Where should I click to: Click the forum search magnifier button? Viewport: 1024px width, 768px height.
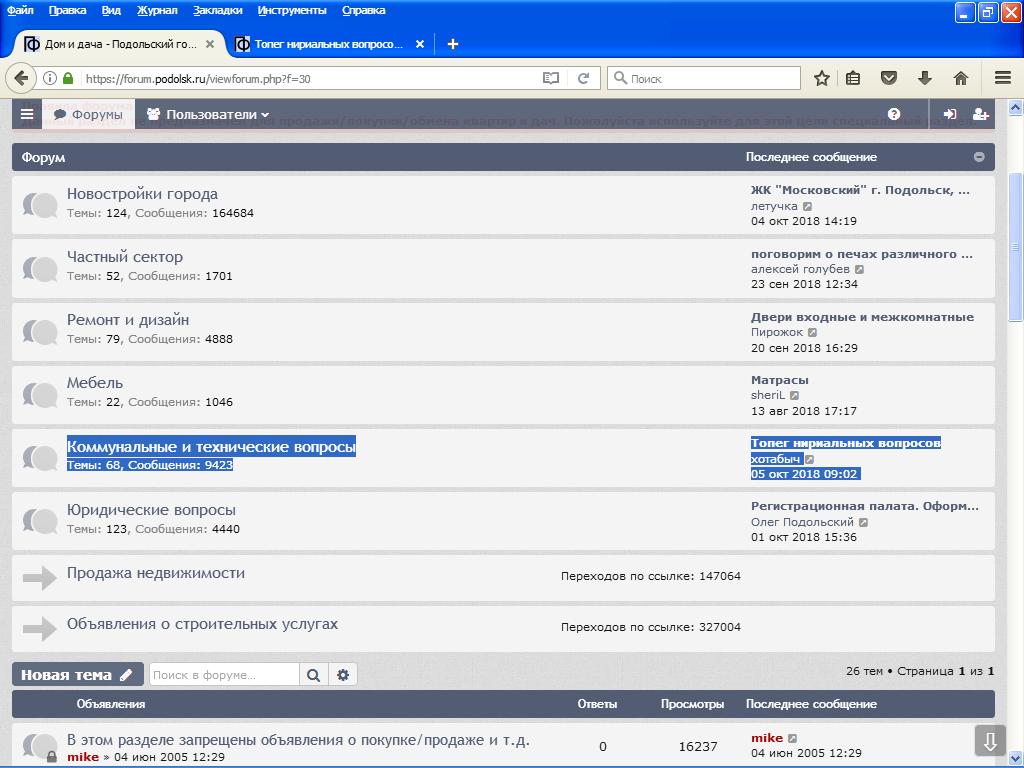(313, 675)
